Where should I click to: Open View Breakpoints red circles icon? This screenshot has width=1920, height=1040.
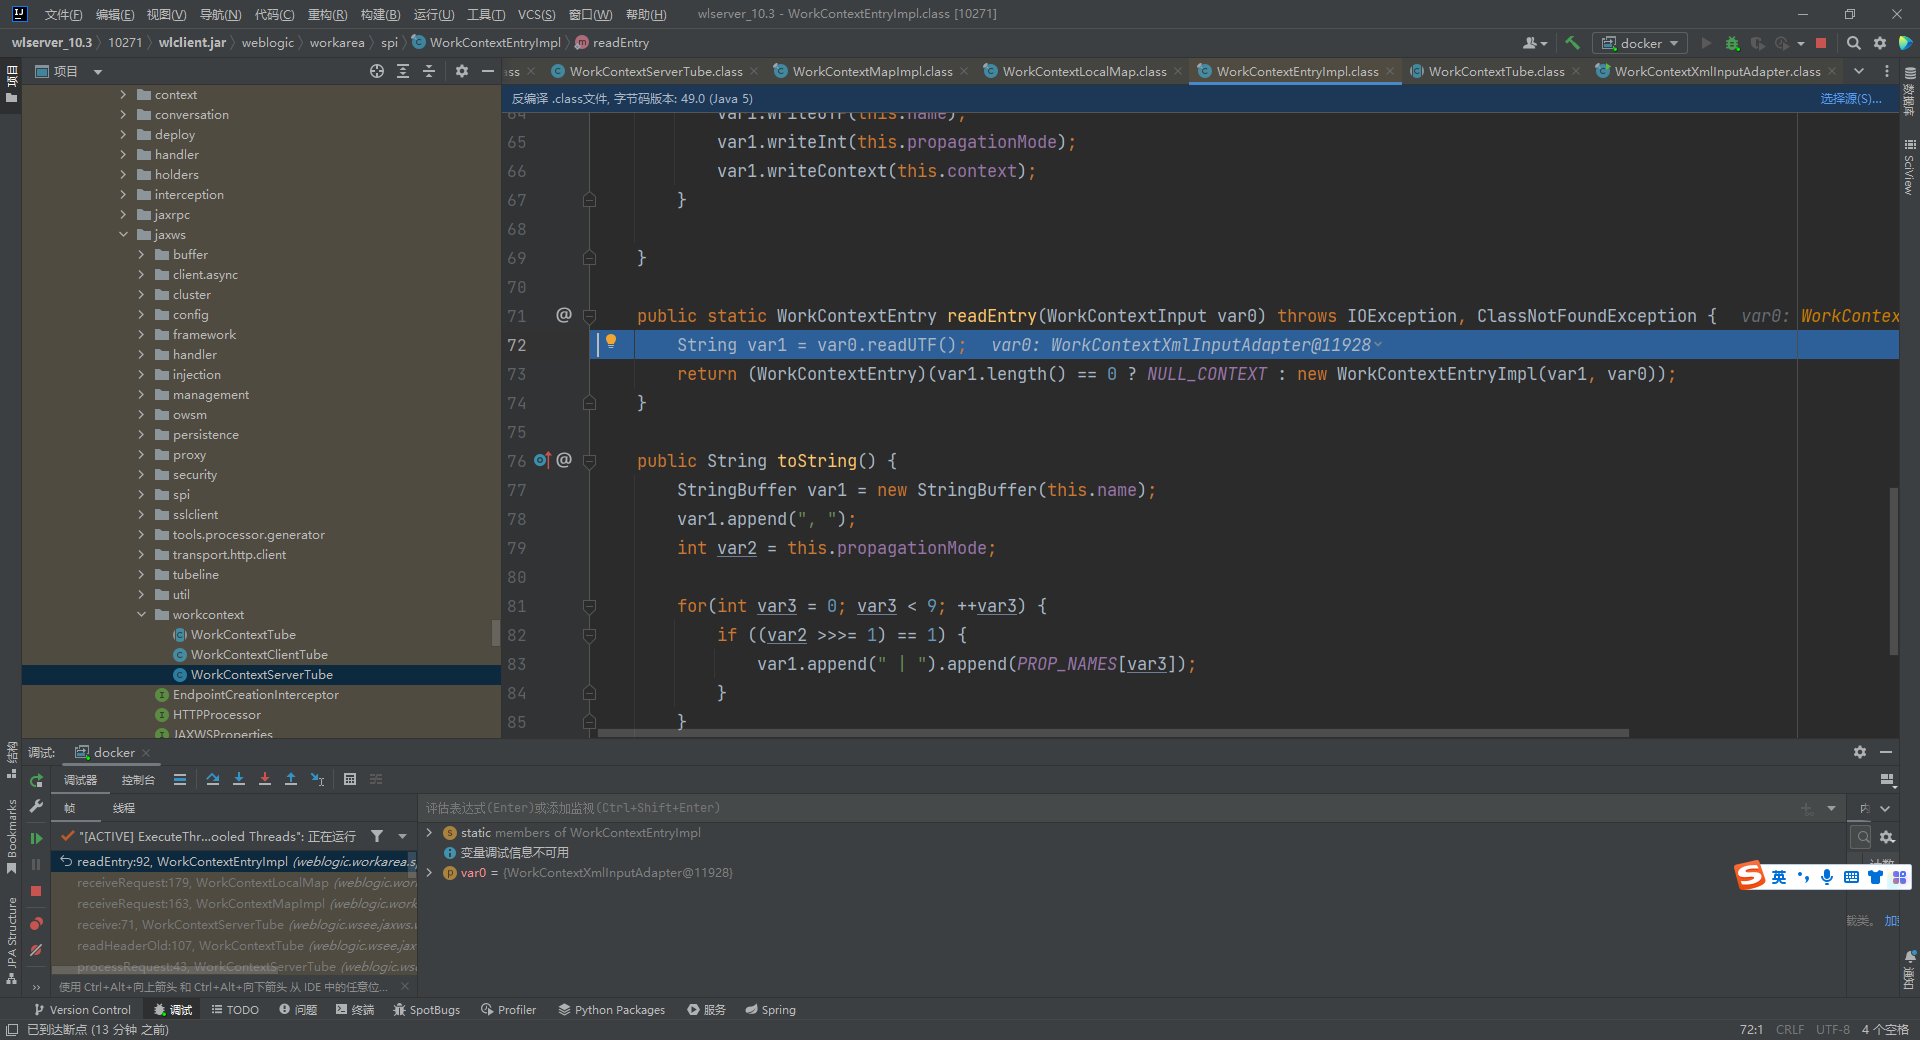coord(36,923)
